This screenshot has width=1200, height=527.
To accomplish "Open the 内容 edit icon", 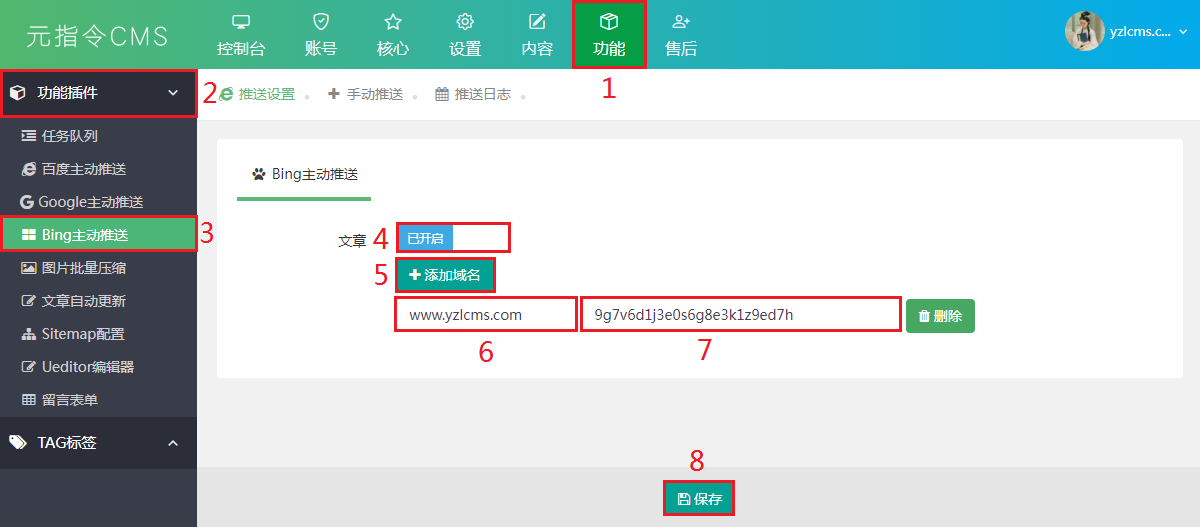I will (x=537, y=22).
